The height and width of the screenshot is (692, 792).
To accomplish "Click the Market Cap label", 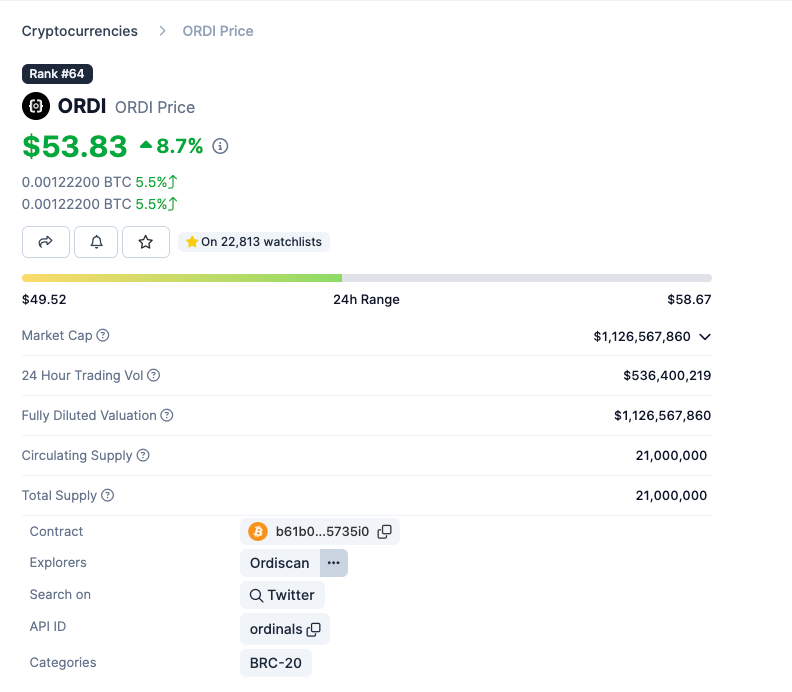I will coord(57,335).
